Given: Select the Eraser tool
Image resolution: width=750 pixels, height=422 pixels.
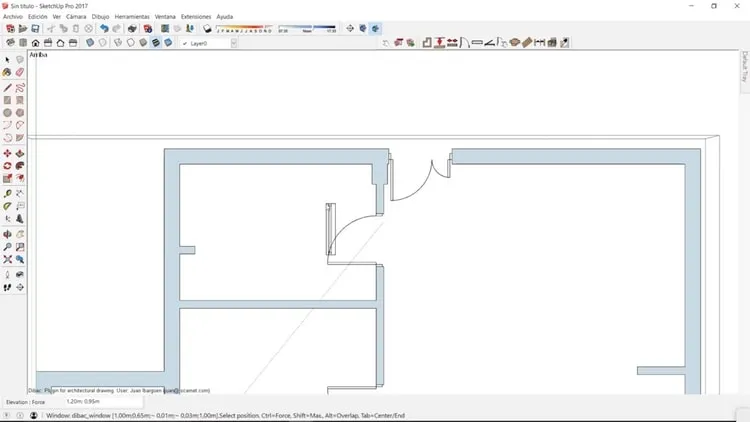Looking at the screenshot, I should coord(20,72).
